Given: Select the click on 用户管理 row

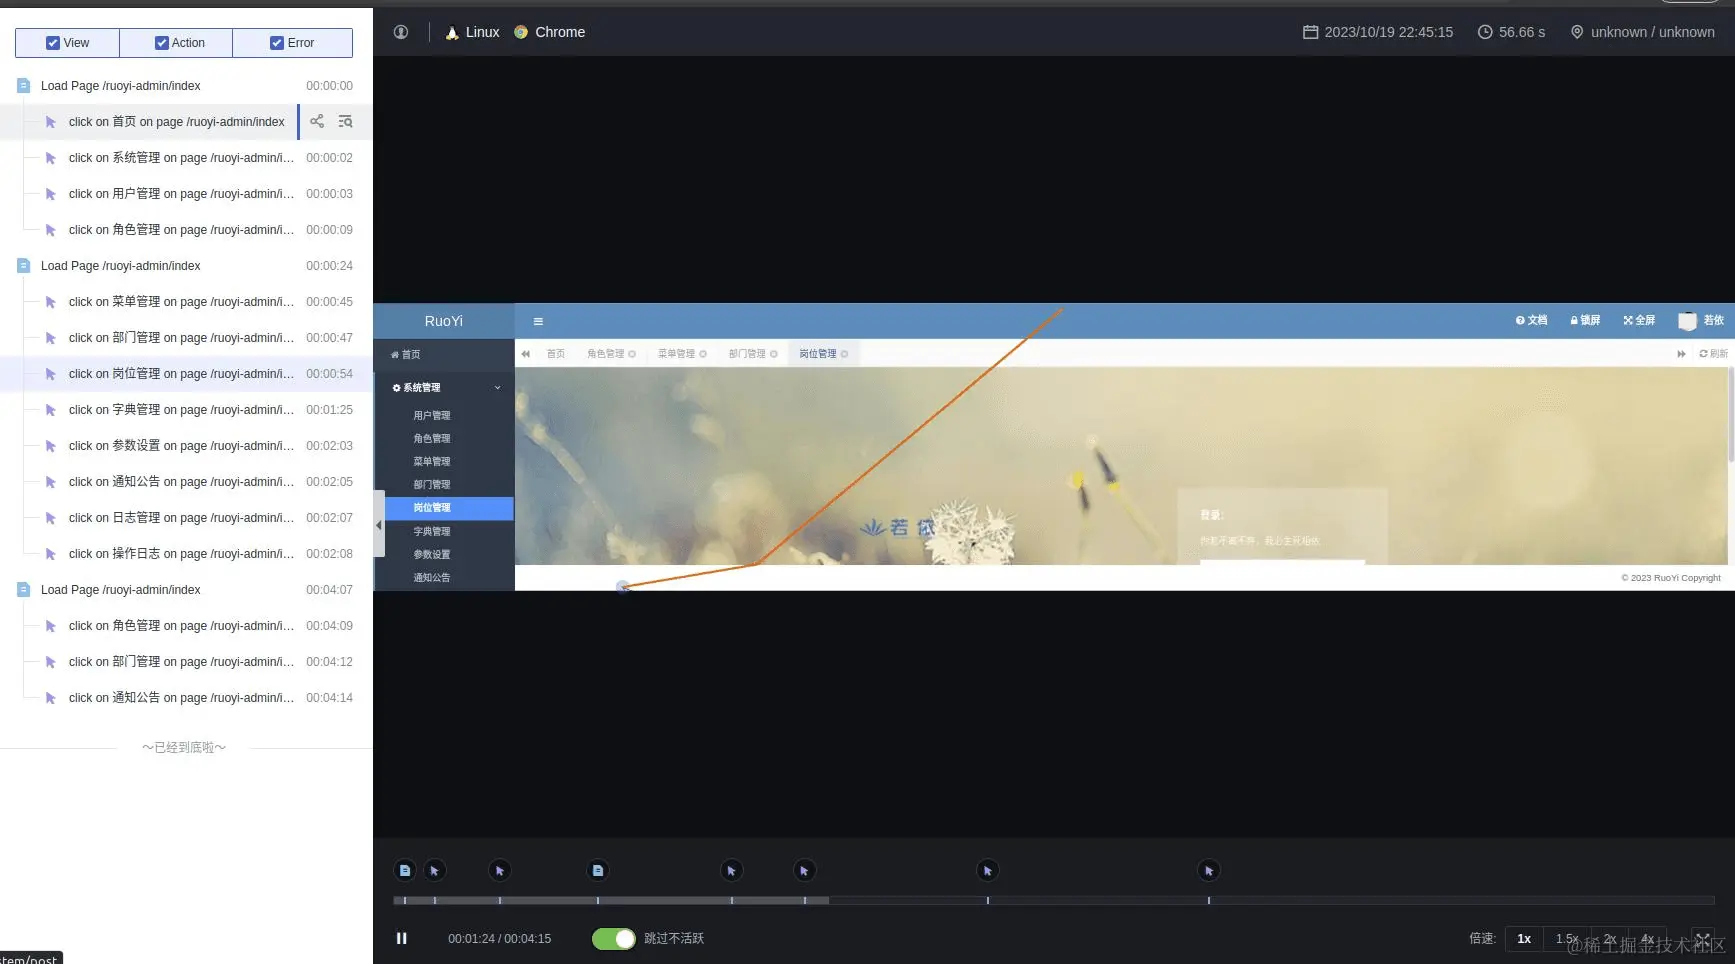Looking at the screenshot, I should 186,194.
